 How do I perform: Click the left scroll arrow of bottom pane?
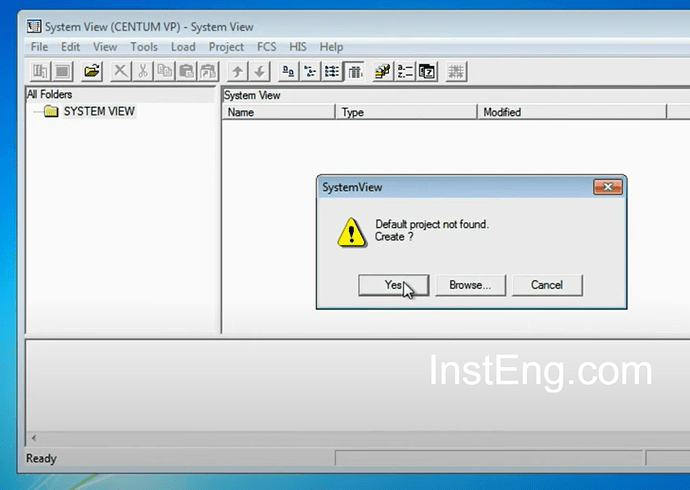point(34,438)
